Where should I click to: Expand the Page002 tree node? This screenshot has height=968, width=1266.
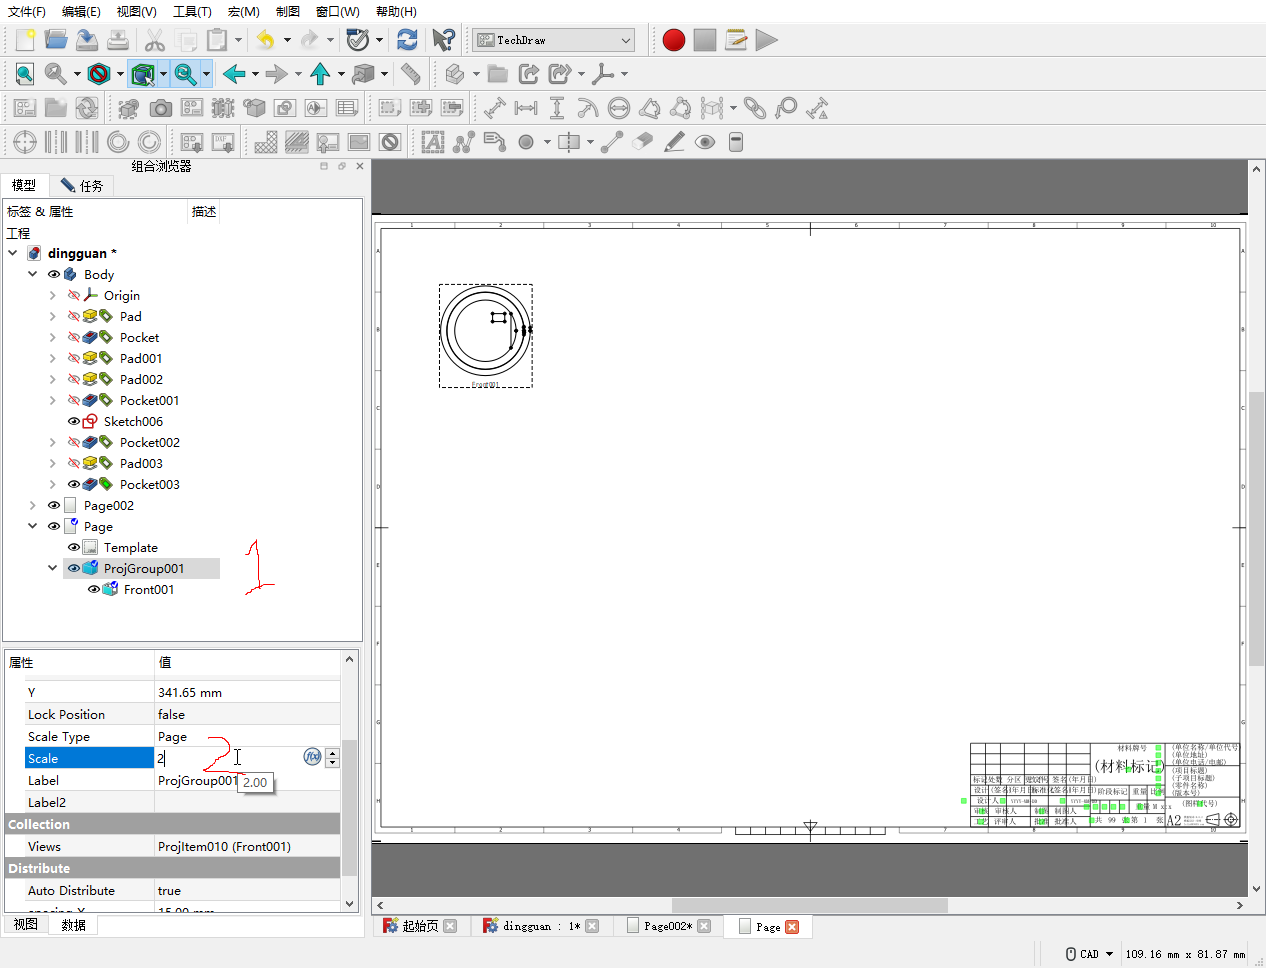coord(32,505)
